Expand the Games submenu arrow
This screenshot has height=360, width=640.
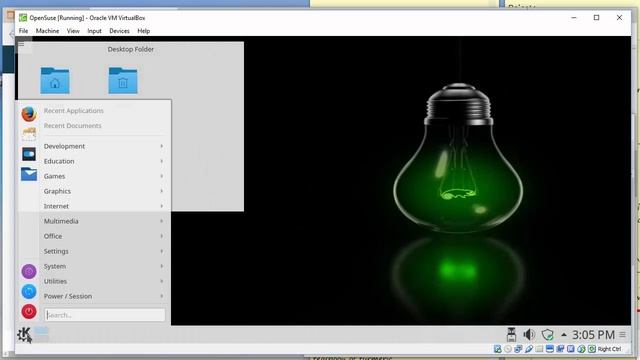click(x=162, y=176)
